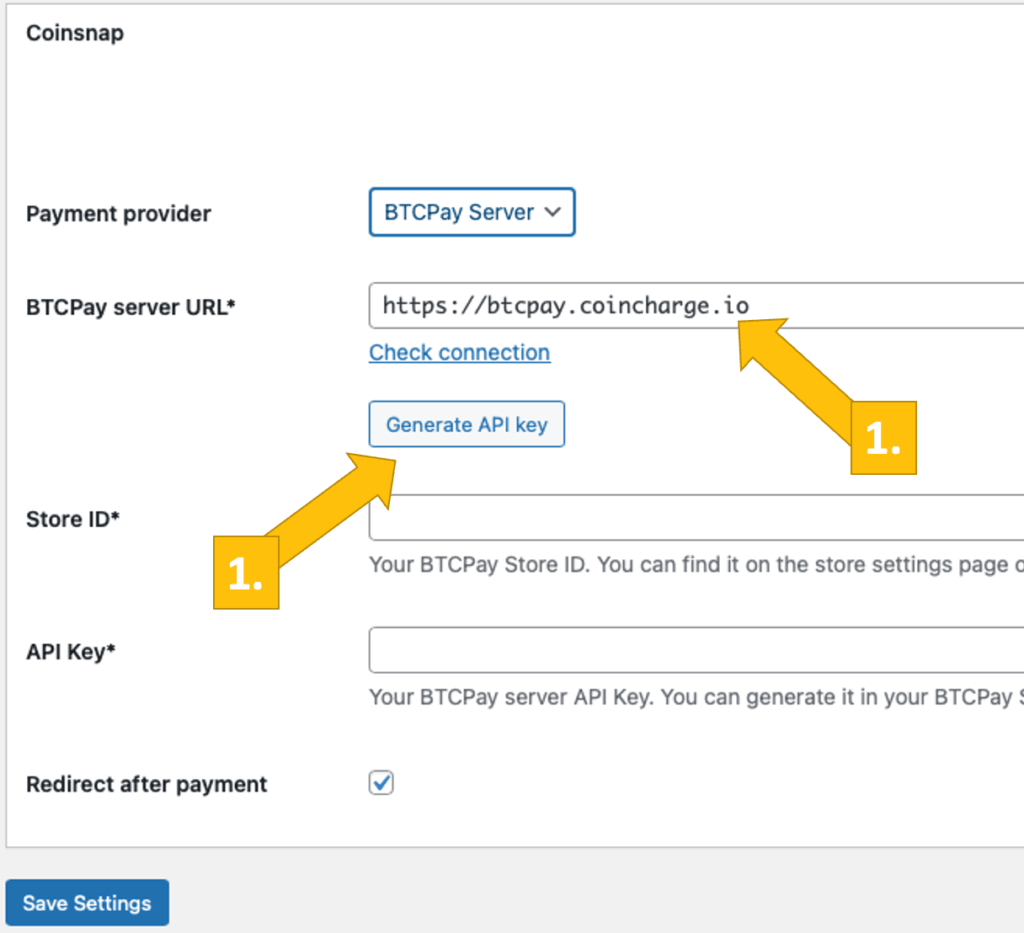
Task: Follow the Check connection link
Action: click(x=459, y=352)
